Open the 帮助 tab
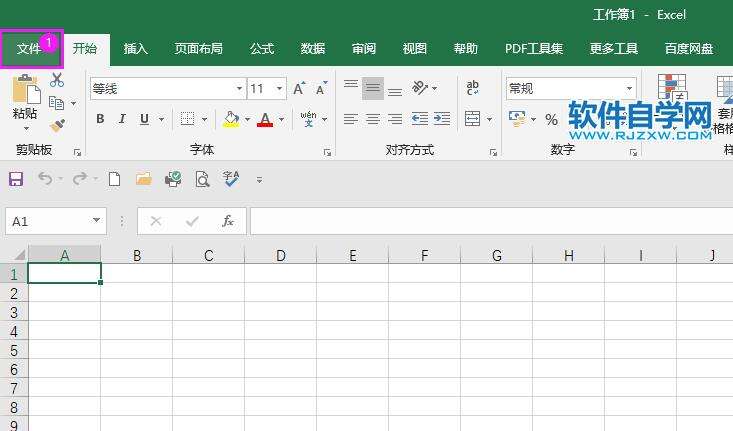 [466, 49]
